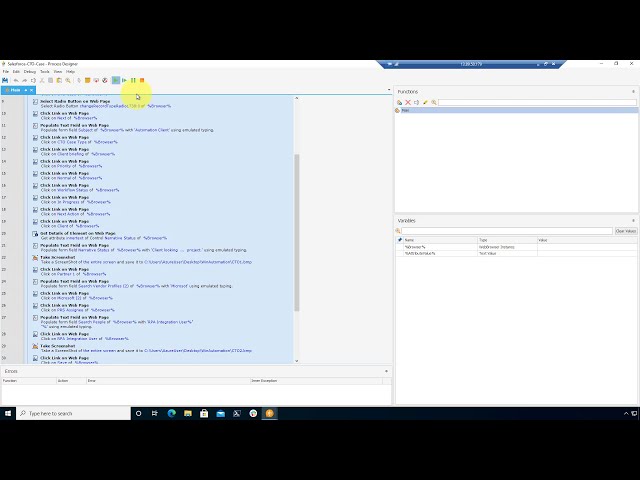Click the pin button of the Variables panel
Screen dimensions: 640x480
click(x=633, y=220)
